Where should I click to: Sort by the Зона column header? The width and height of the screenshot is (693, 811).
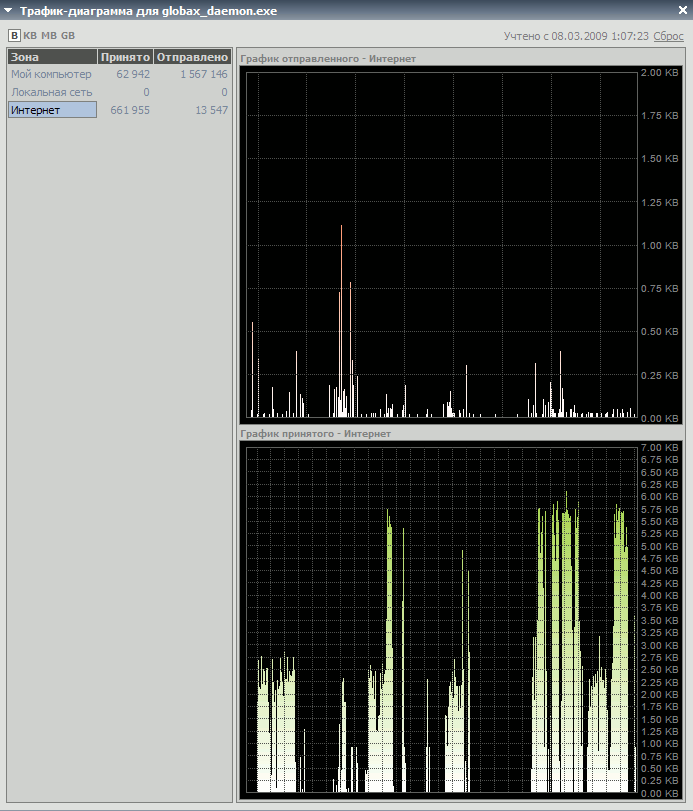tap(52, 57)
